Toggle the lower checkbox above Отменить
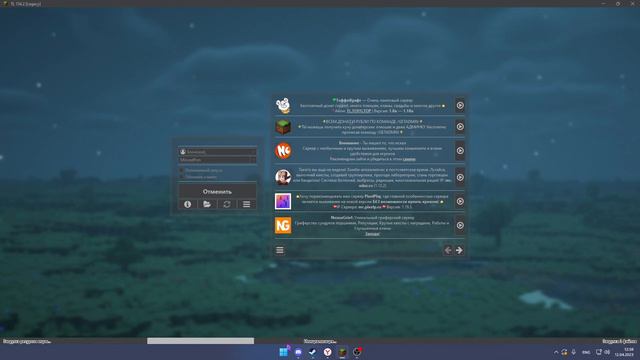This screenshot has width=640, height=360. click(182, 177)
